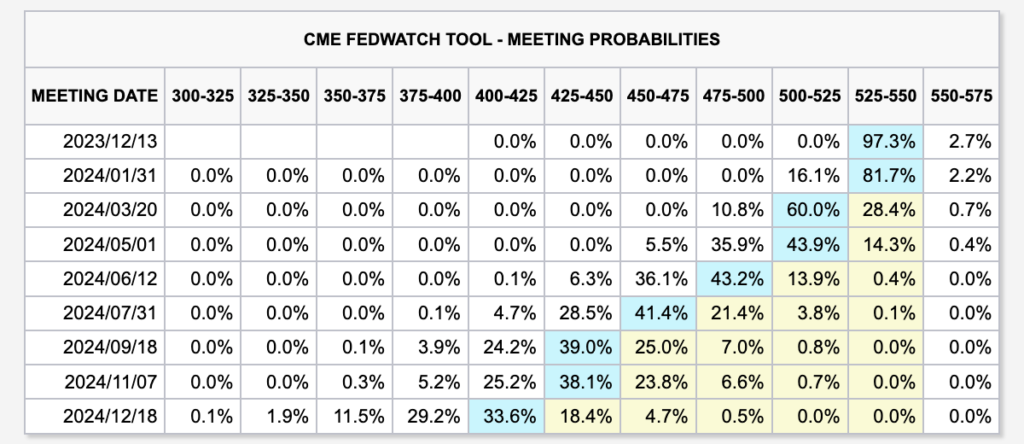The image size is (1024, 444).
Task: Click the highlighted 97.3% probability cell
Action: (886, 141)
